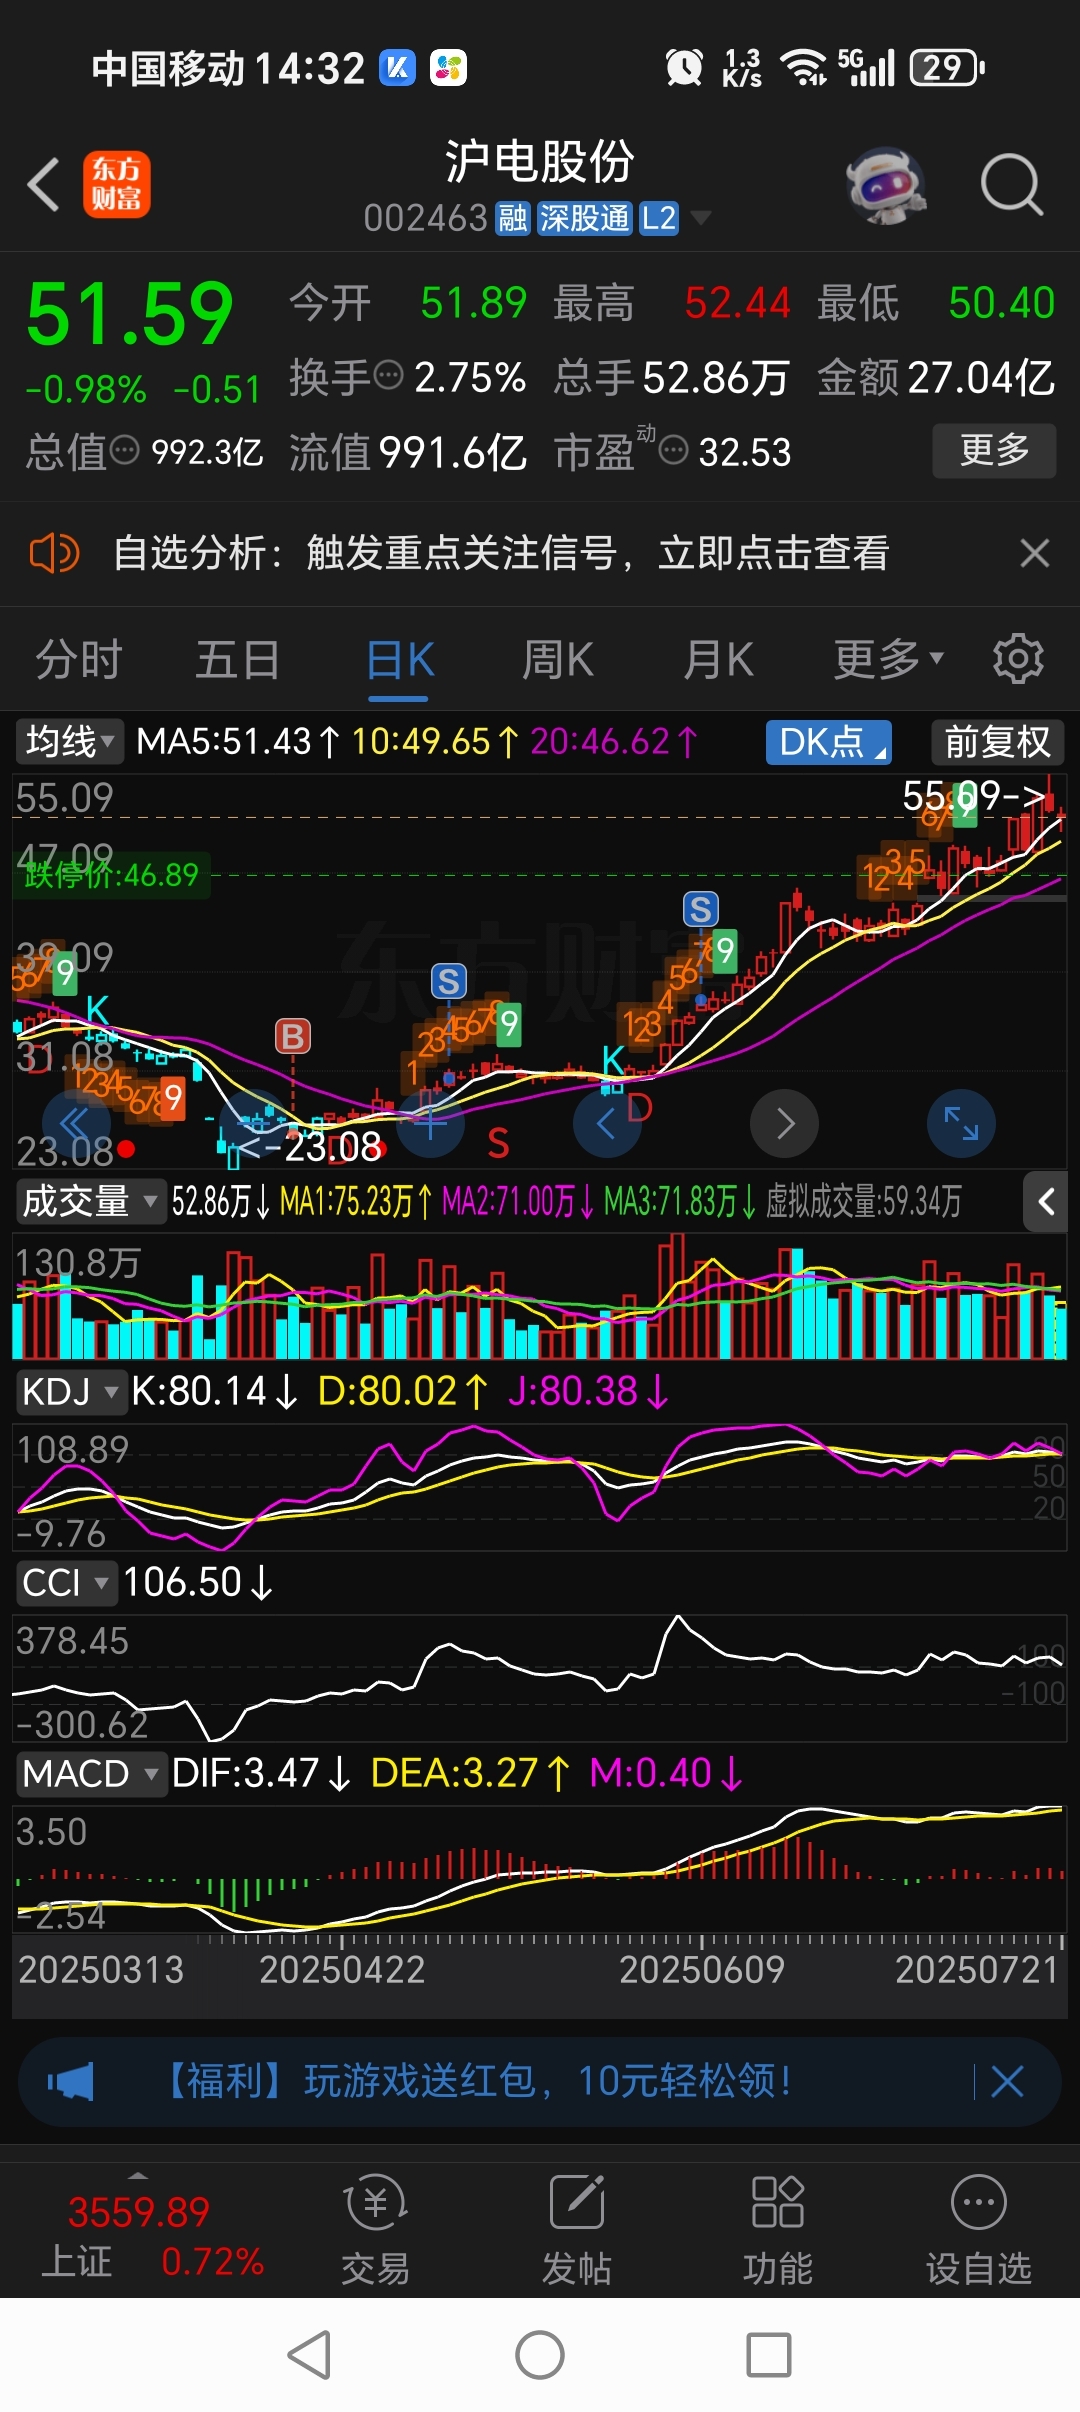Open 自选分析 signal notice text
Screen dimensions: 1080x2412
click(501, 553)
